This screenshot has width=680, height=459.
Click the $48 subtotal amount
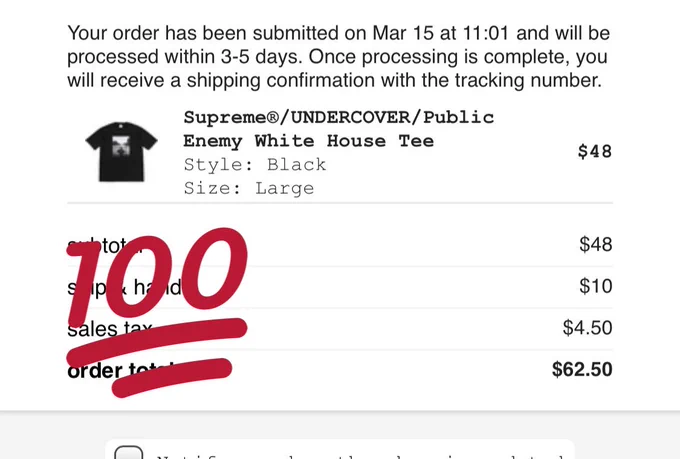[x=595, y=244]
